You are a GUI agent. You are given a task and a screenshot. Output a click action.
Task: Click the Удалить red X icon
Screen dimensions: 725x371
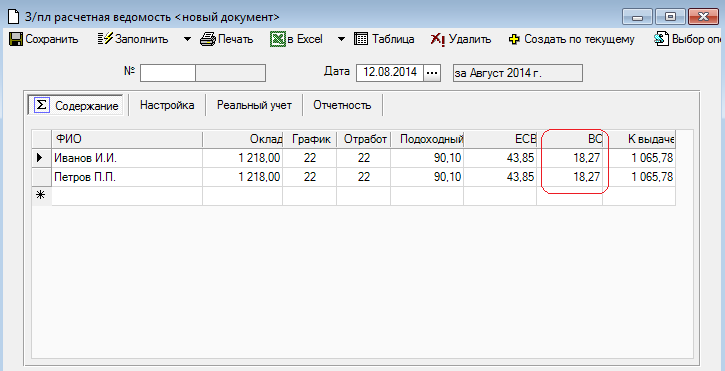pyautogui.click(x=438, y=39)
